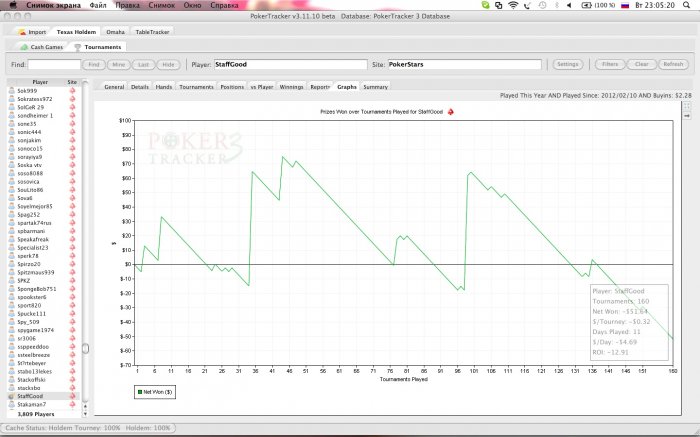Screen dimensions: 700x437
Task: Click the PokerStars site icon for Sokratess972
Action: (x=72, y=99)
